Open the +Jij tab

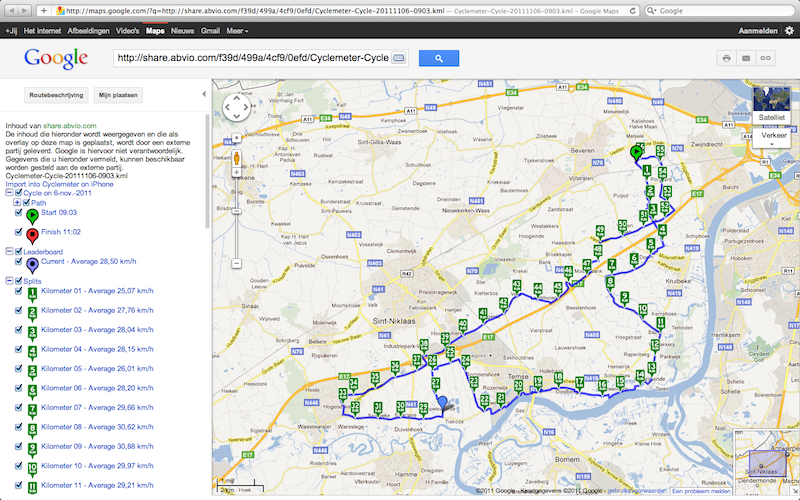[11, 31]
